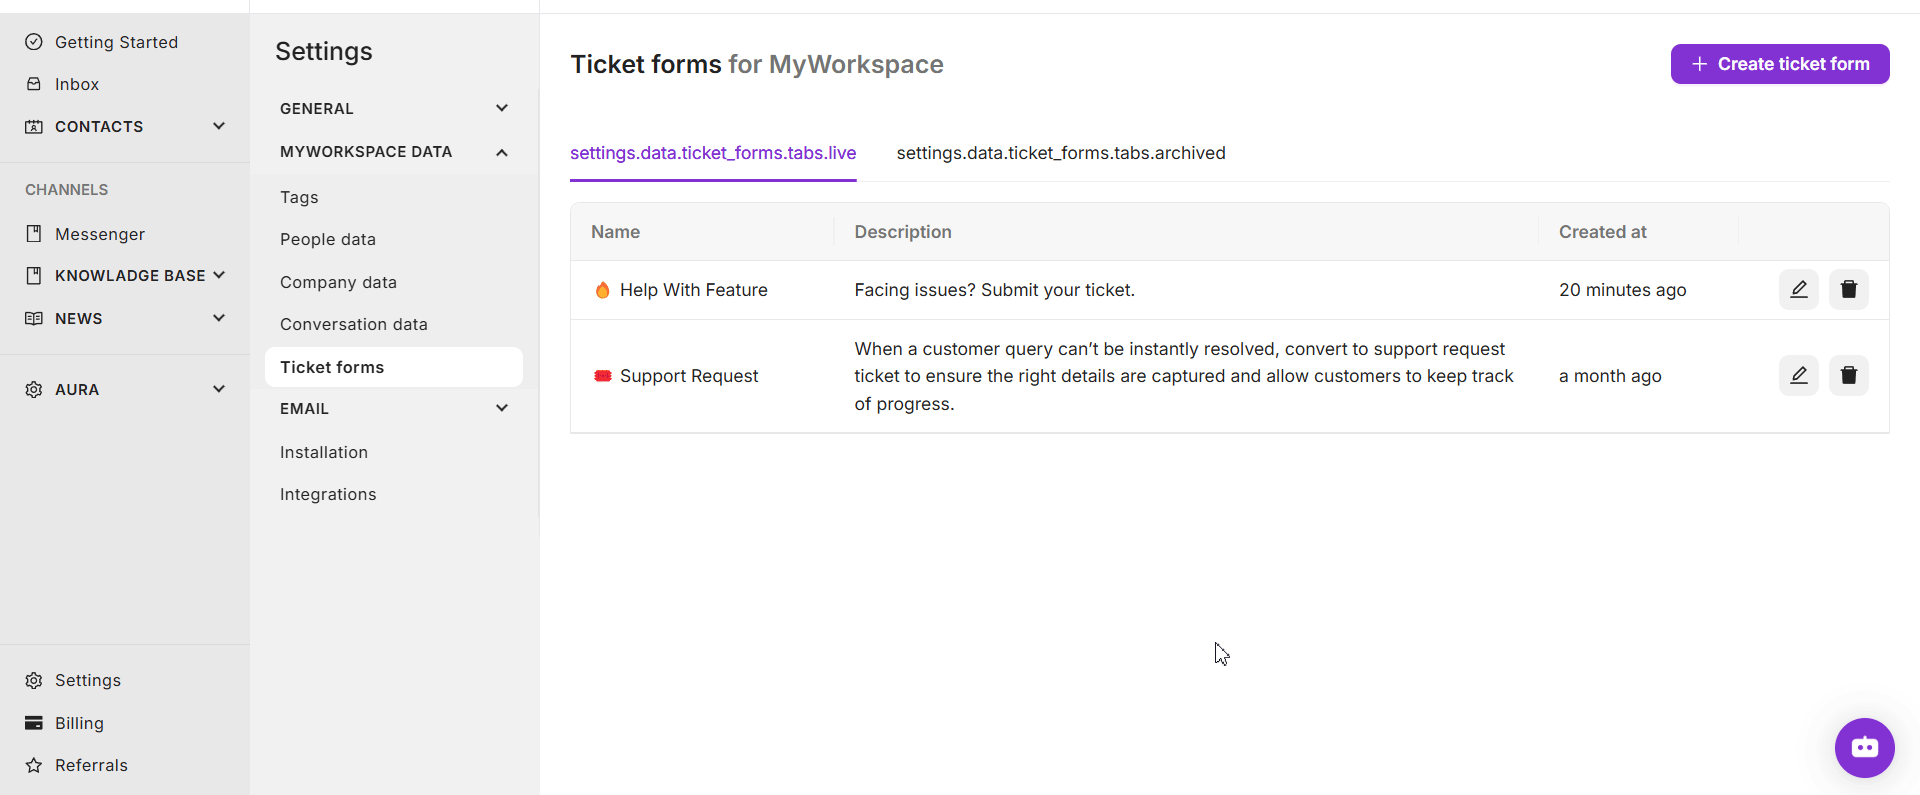Click the Settings gear icon at bottom
This screenshot has width=1920, height=795.
(x=34, y=680)
